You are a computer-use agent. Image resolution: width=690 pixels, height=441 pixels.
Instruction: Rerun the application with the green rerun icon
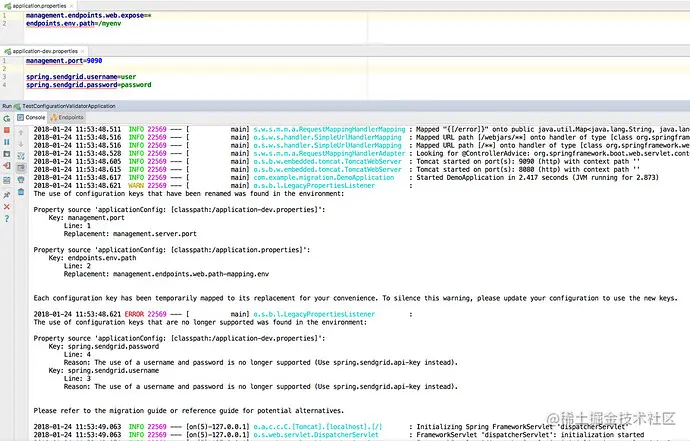click(7, 118)
